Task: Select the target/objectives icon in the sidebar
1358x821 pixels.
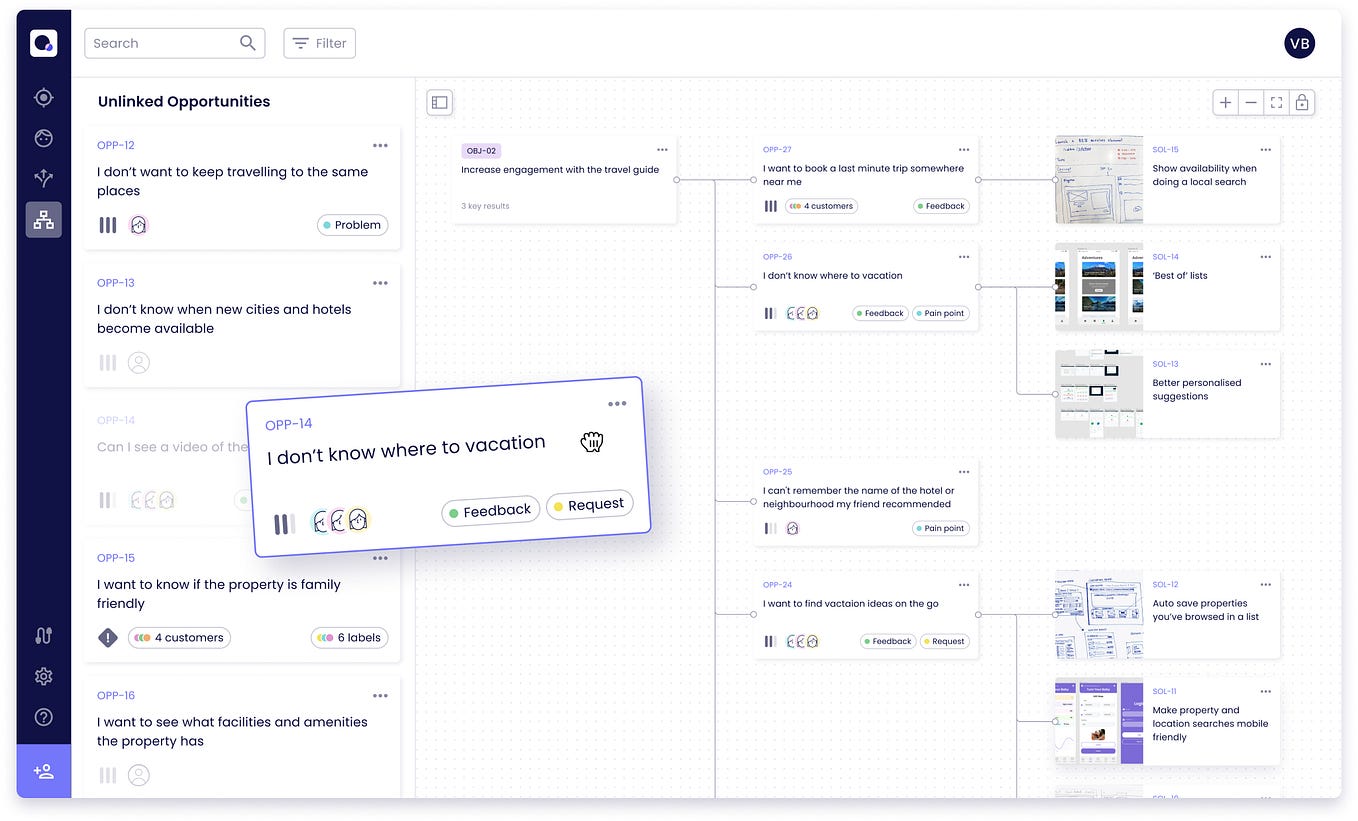Action: [43, 97]
